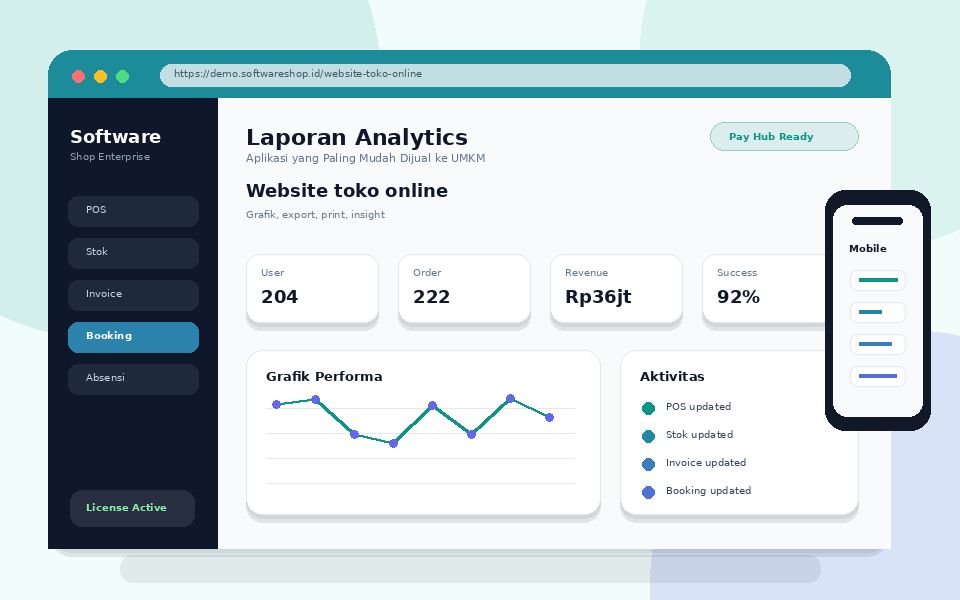Click the dot icon next to Stok updated
960x600 pixels.
tap(648, 436)
